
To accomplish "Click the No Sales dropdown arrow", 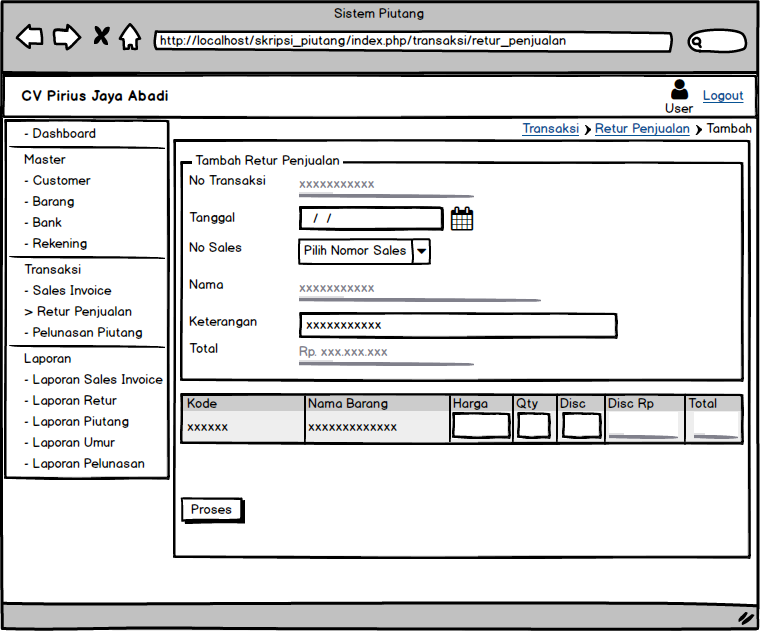I will tap(421, 251).
